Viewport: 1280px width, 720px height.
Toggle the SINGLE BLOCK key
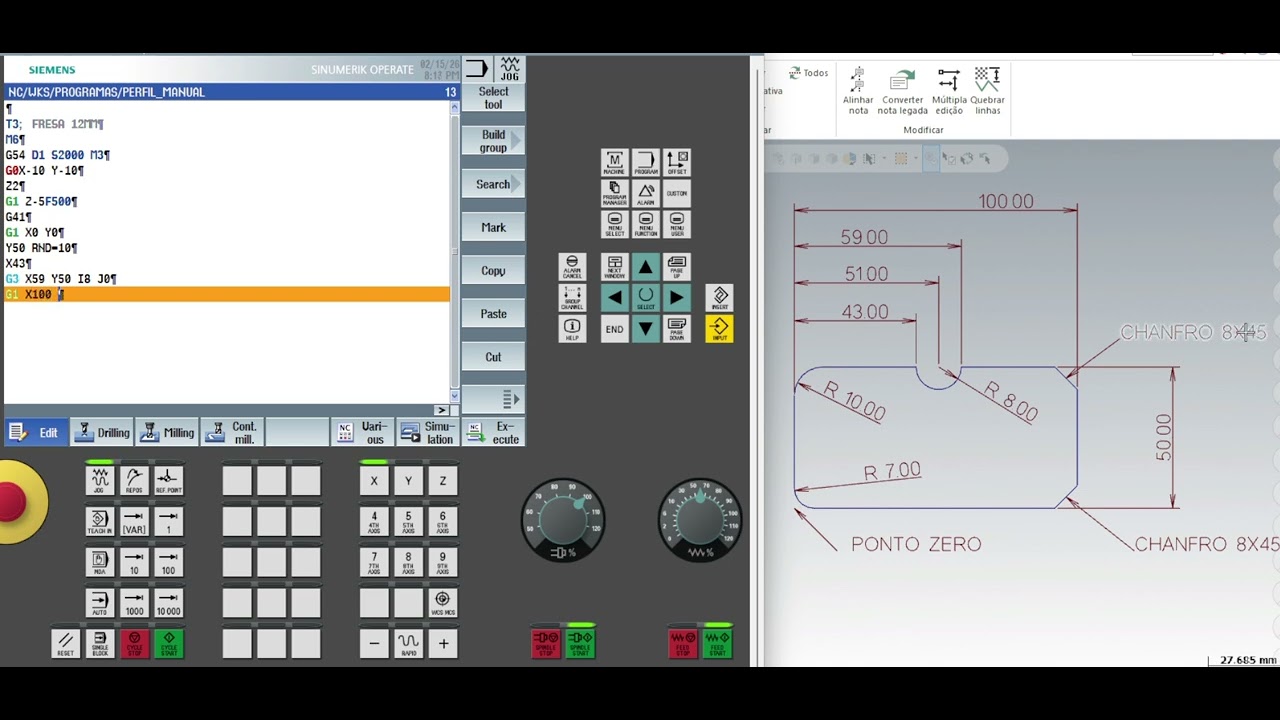pyautogui.click(x=100, y=644)
